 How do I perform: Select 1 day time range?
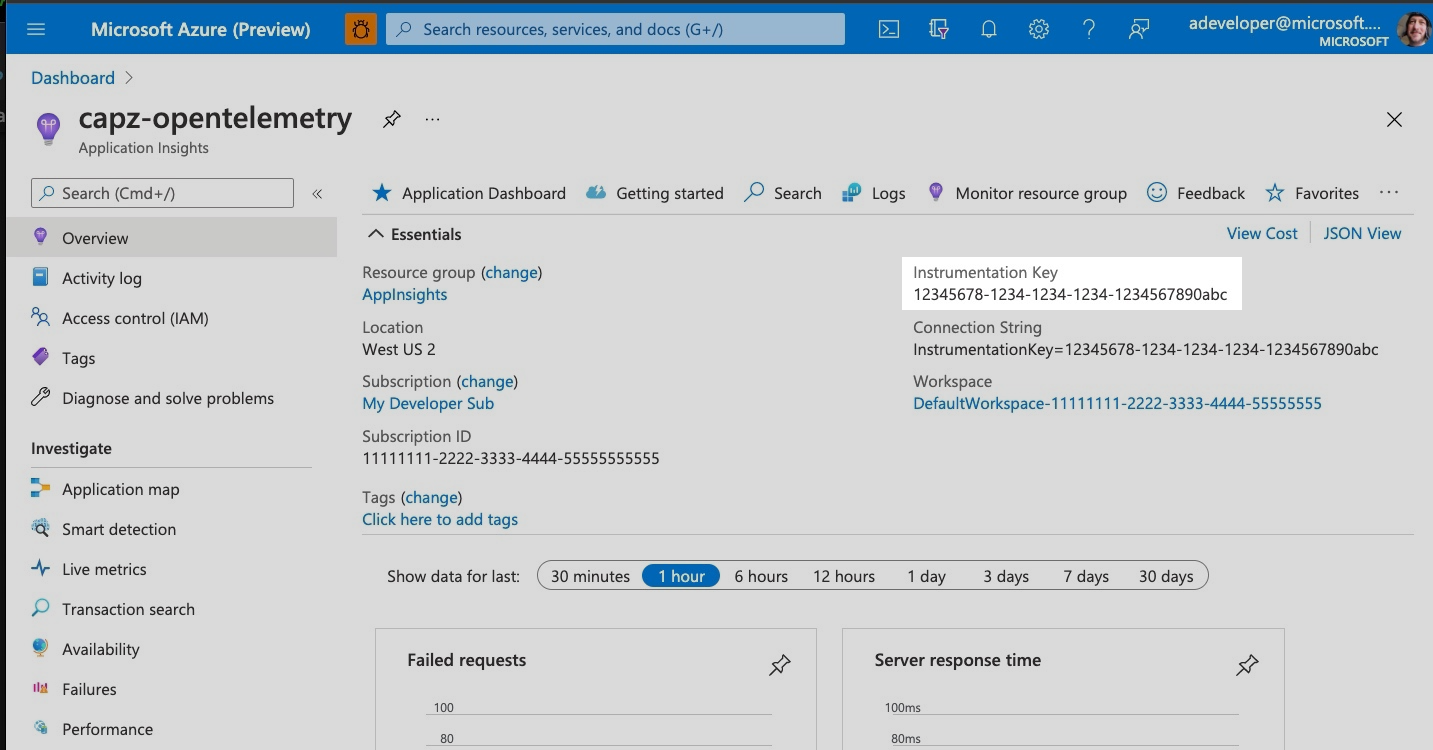(926, 576)
